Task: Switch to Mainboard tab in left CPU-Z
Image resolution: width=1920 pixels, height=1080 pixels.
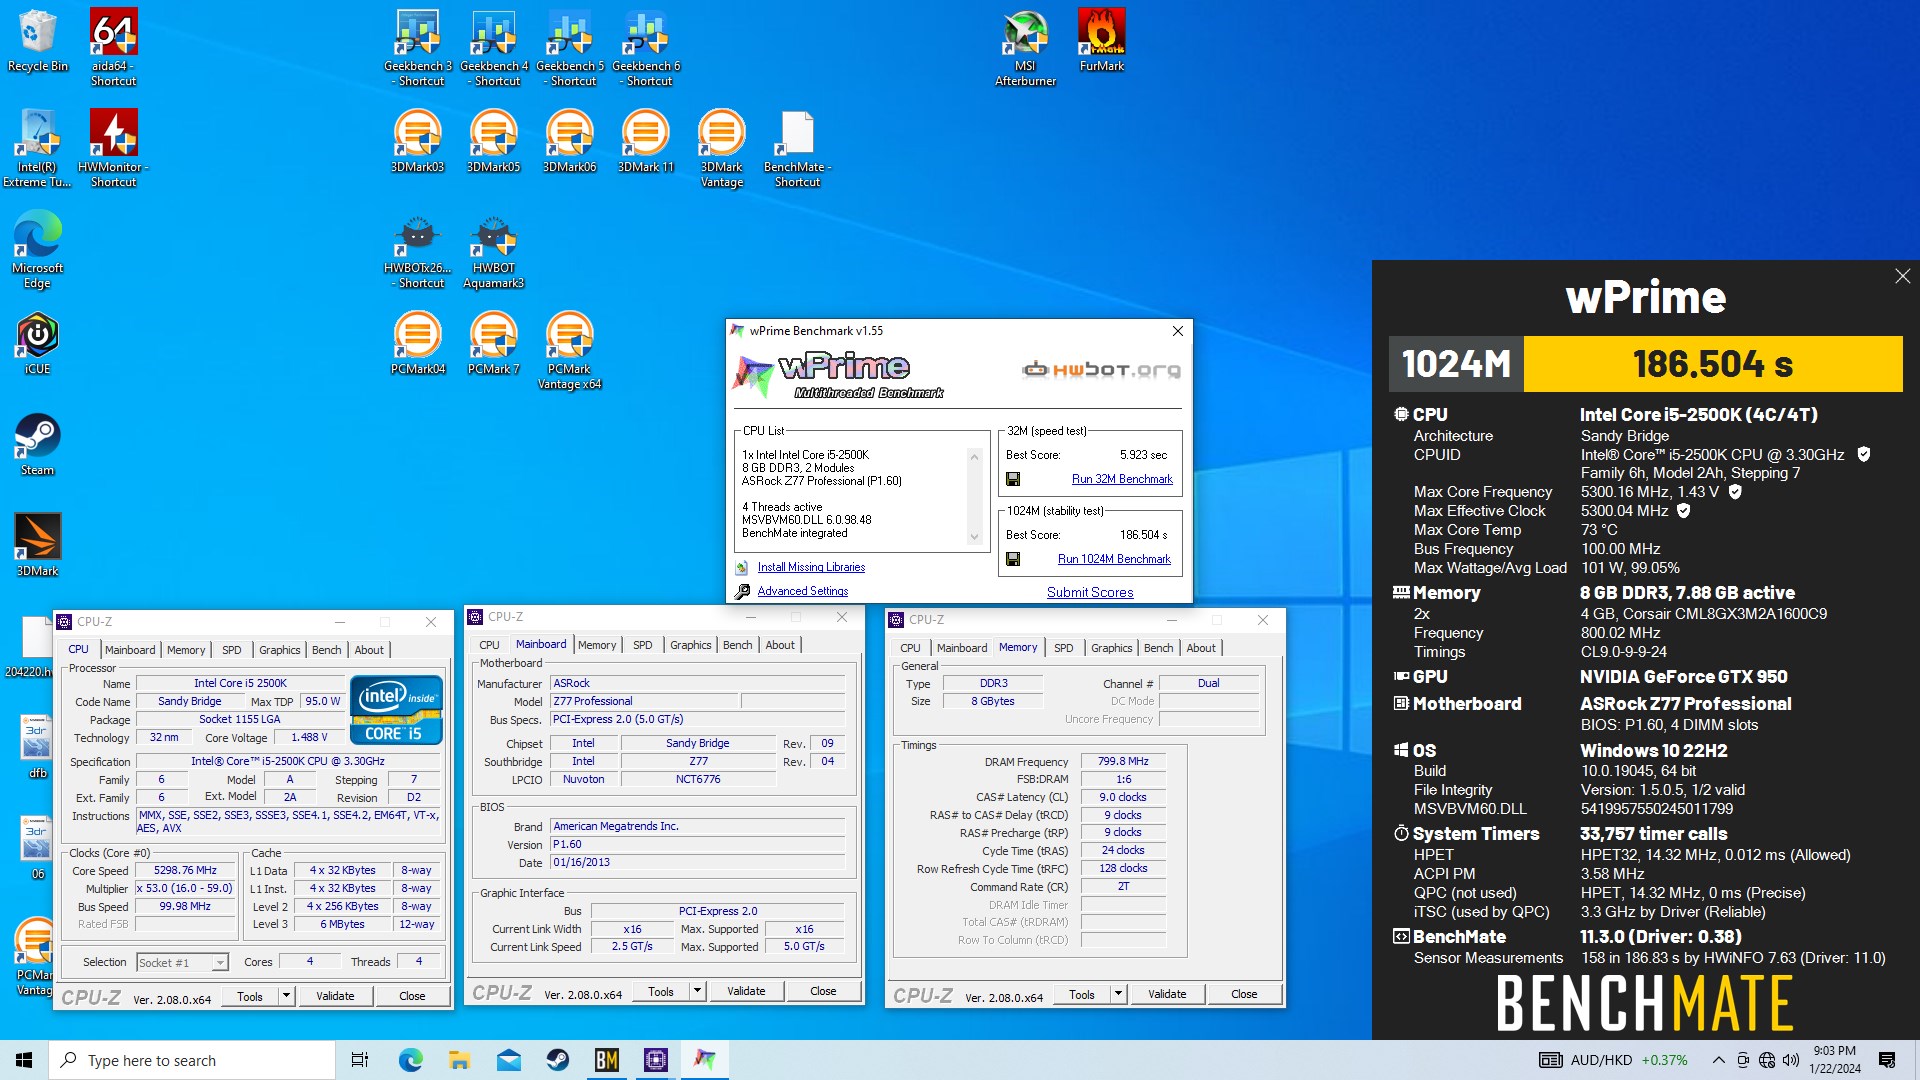Action: click(x=130, y=650)
